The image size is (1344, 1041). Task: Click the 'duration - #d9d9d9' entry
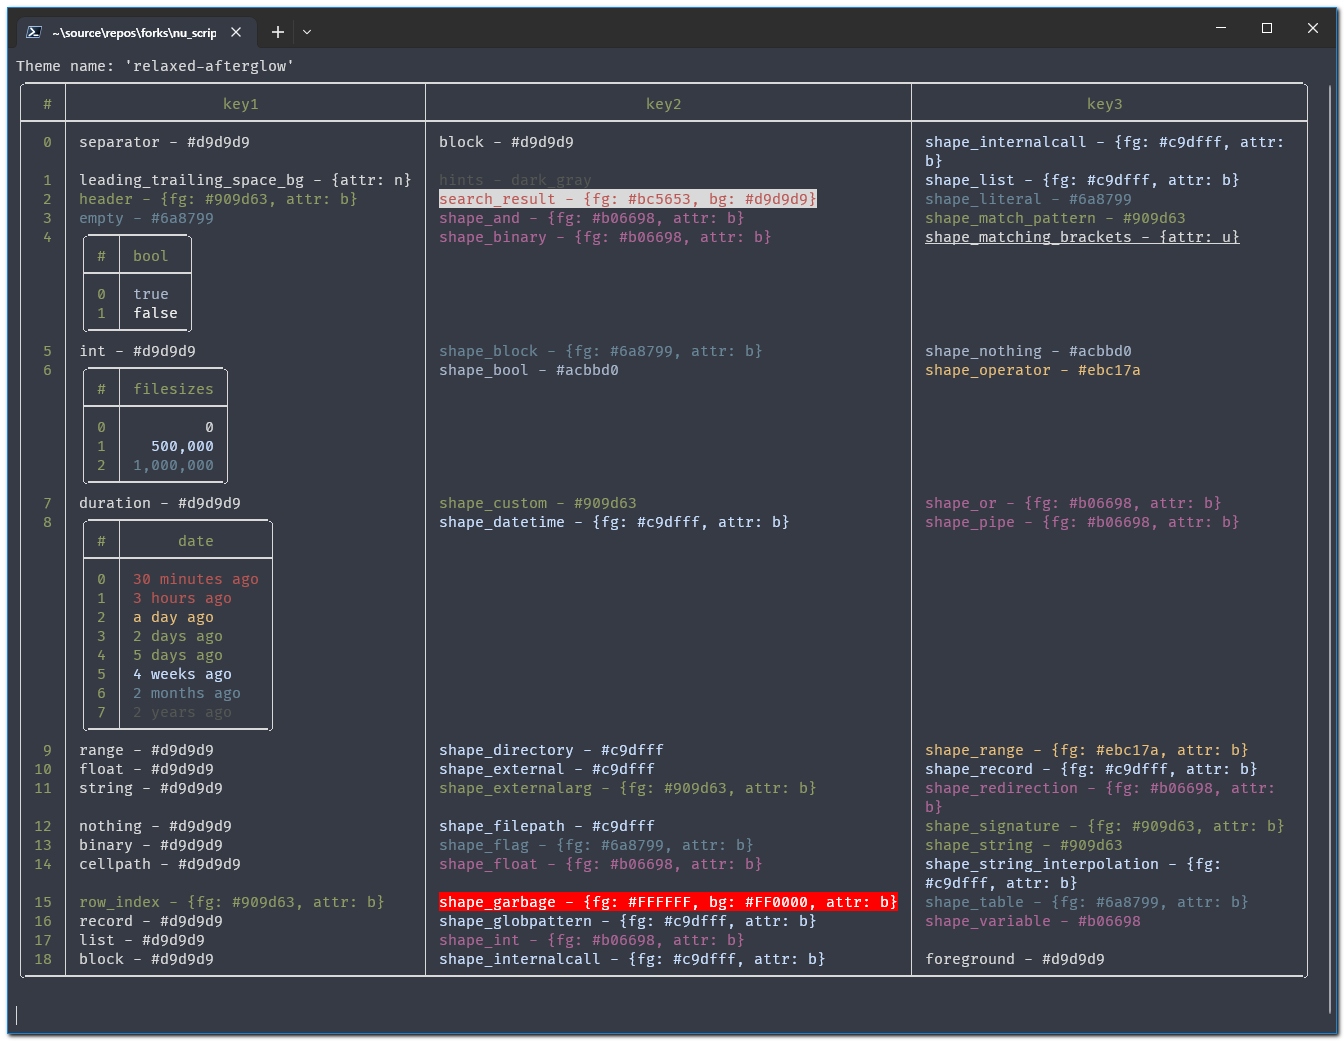(x=160, y=503)
